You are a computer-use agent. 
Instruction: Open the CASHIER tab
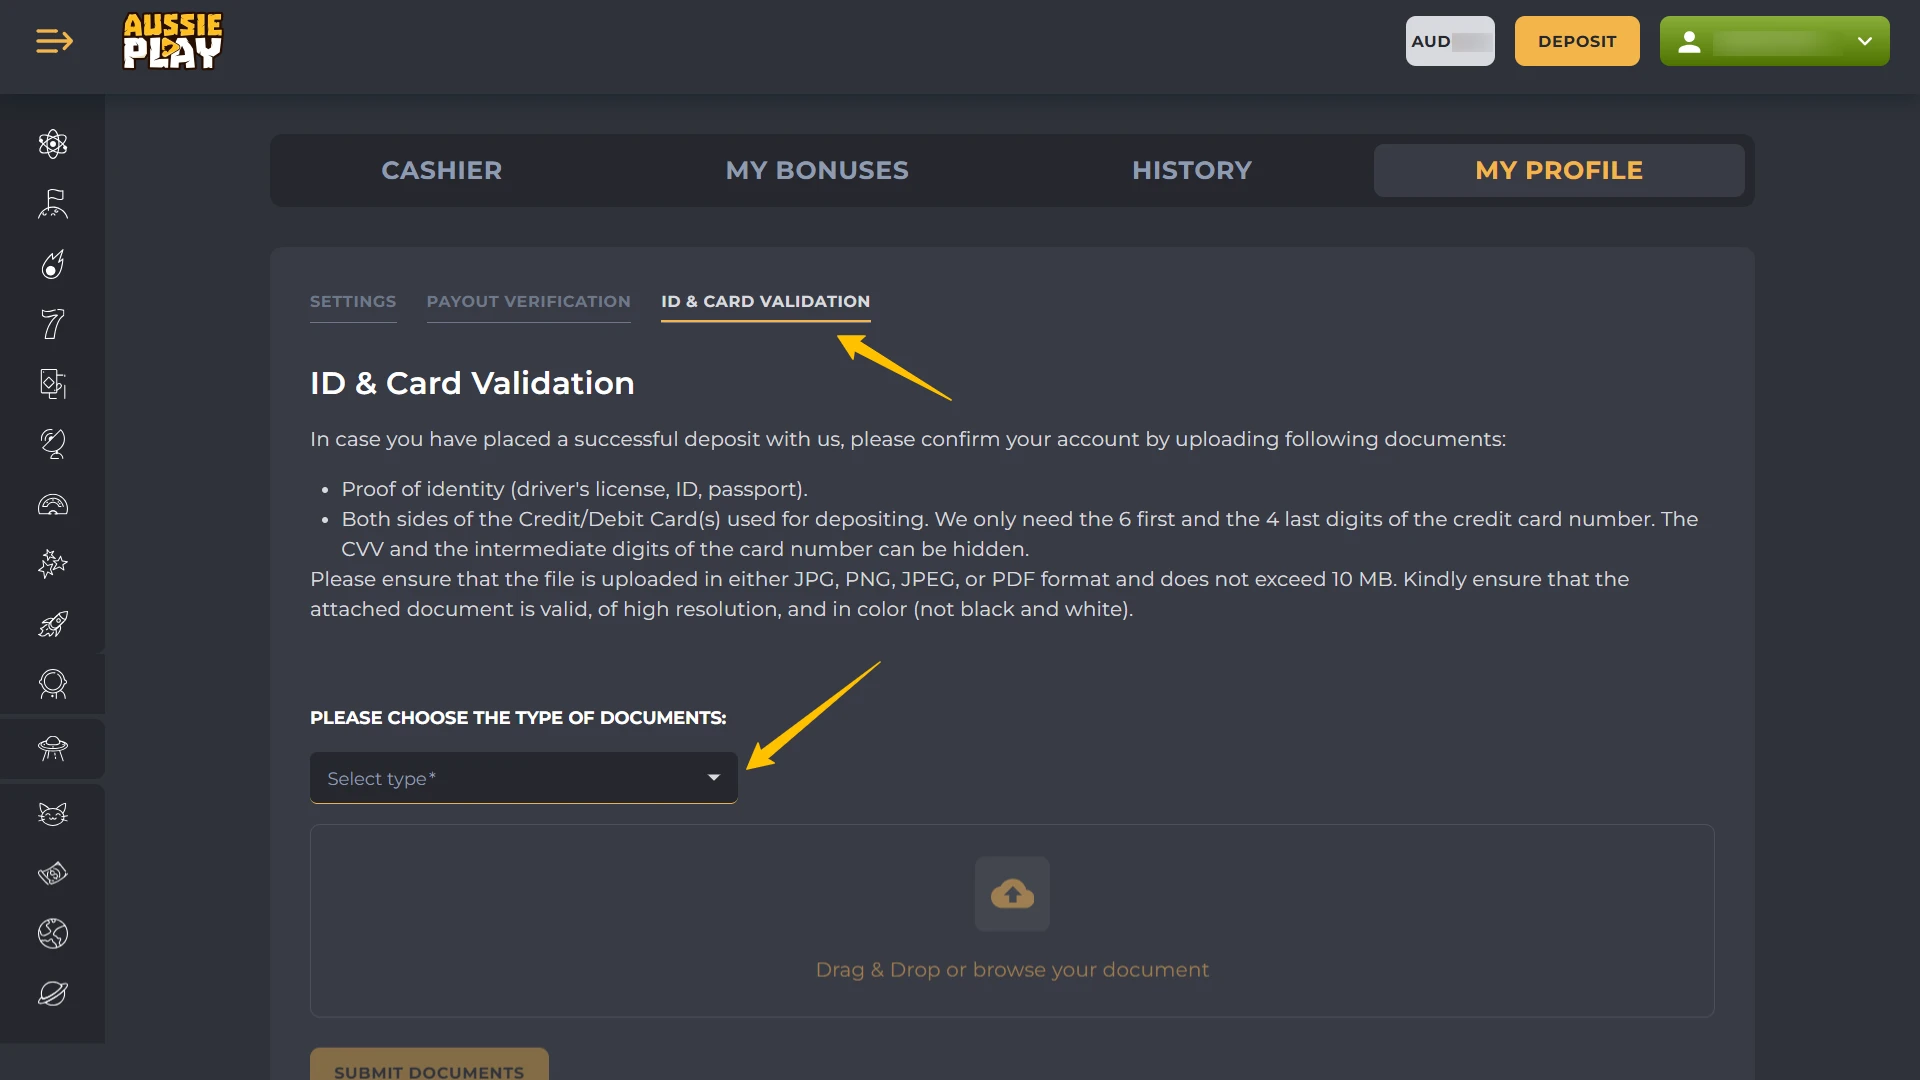point(441,170)
